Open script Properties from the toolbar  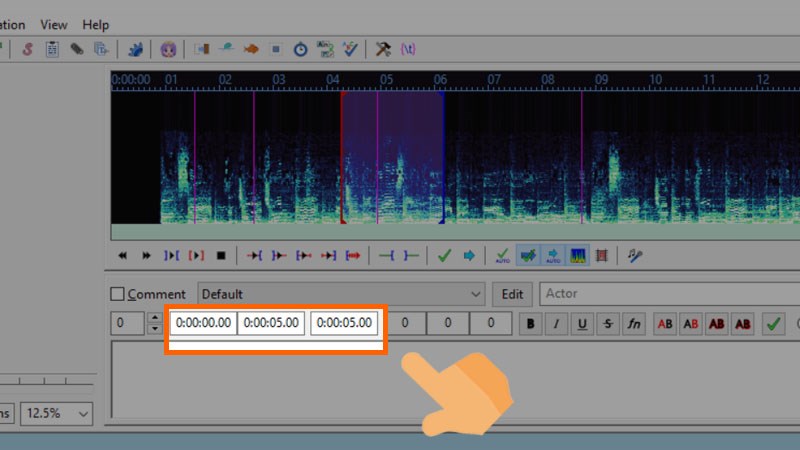click(52, 49)
